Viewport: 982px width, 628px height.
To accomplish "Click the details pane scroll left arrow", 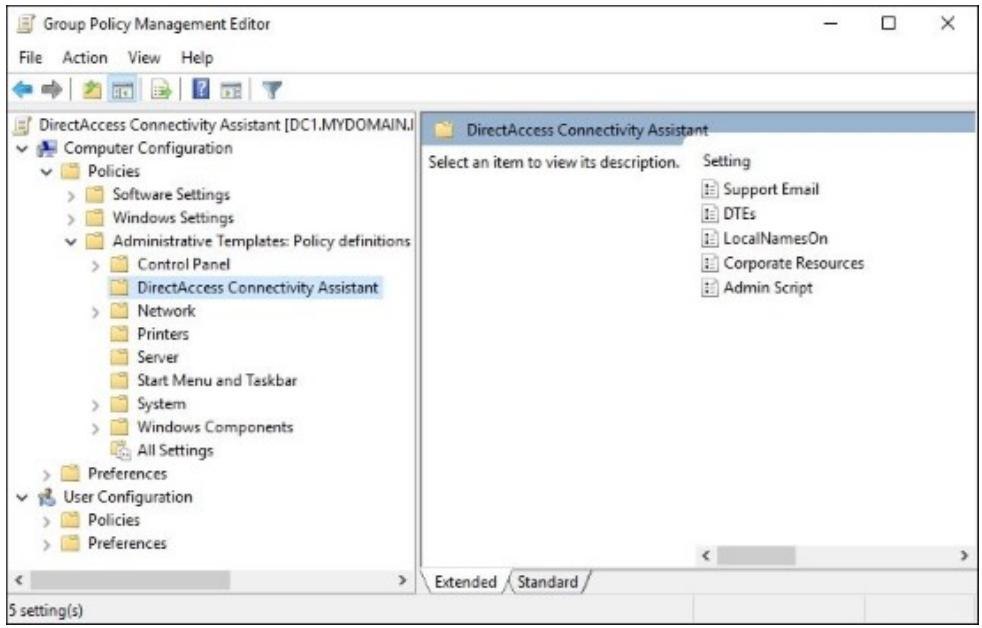I will click(706, 555).
